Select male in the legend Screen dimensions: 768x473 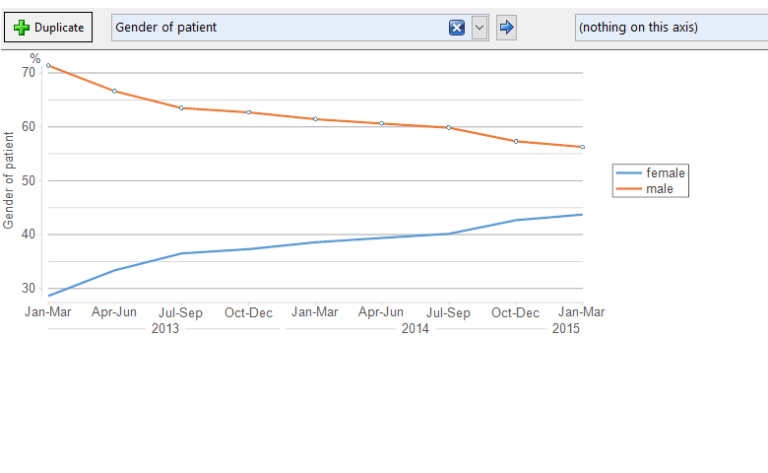click(x=659, y=189)
